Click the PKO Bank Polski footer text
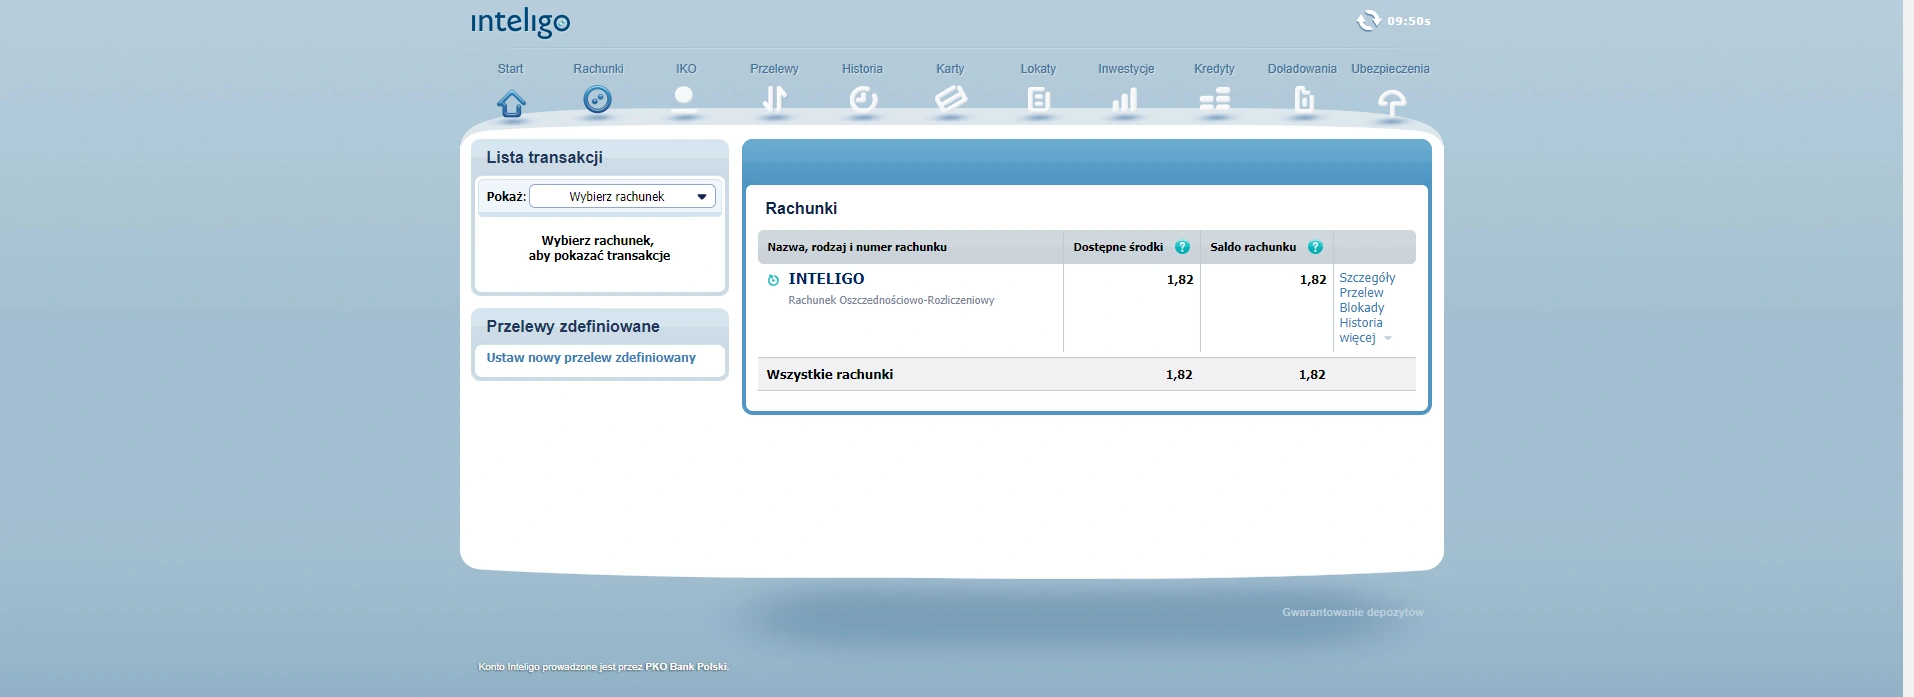This screenshot has height=697, width=1914. pyautogui.click(x=686, y=667)
